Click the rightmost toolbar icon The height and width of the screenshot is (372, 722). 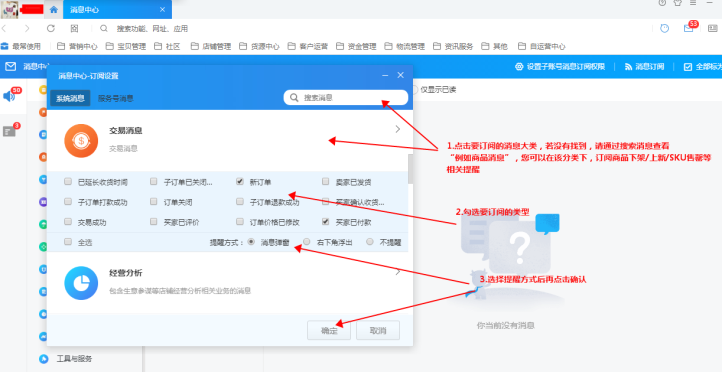[712, 29]
